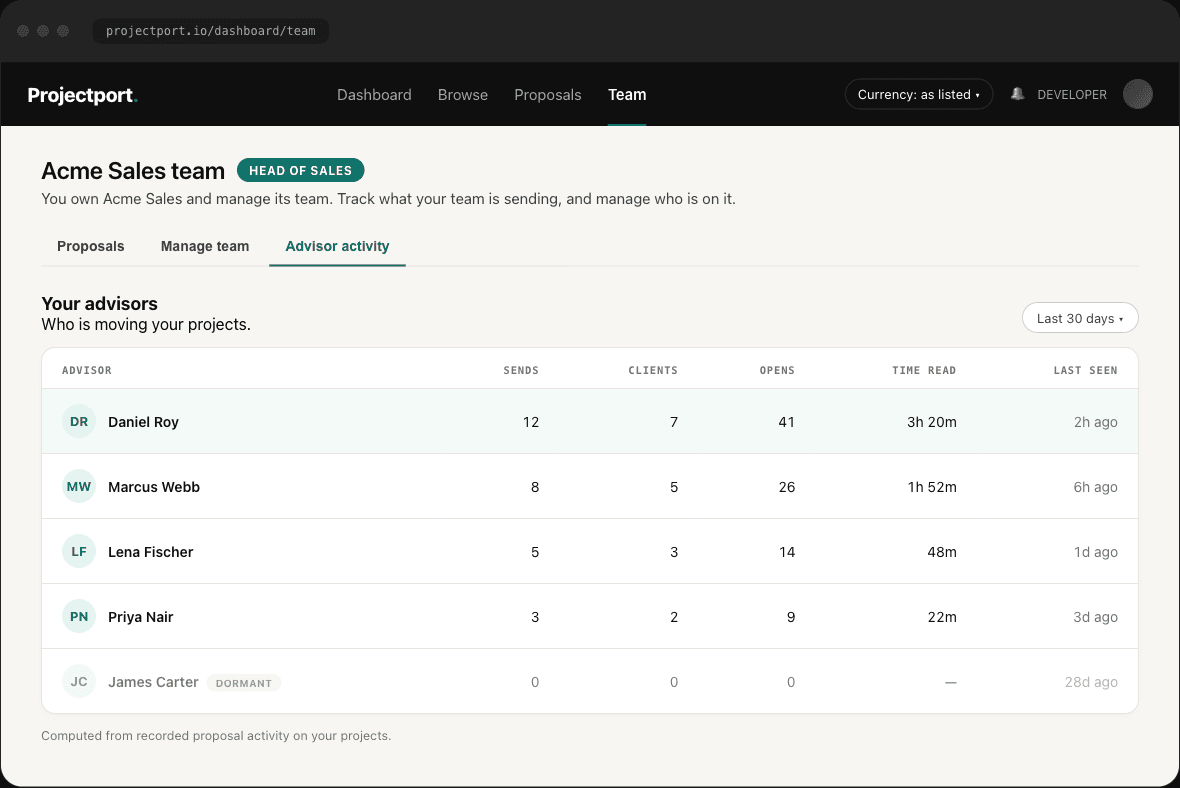Click Lena Fischer's opens value 14

point(786,552)
